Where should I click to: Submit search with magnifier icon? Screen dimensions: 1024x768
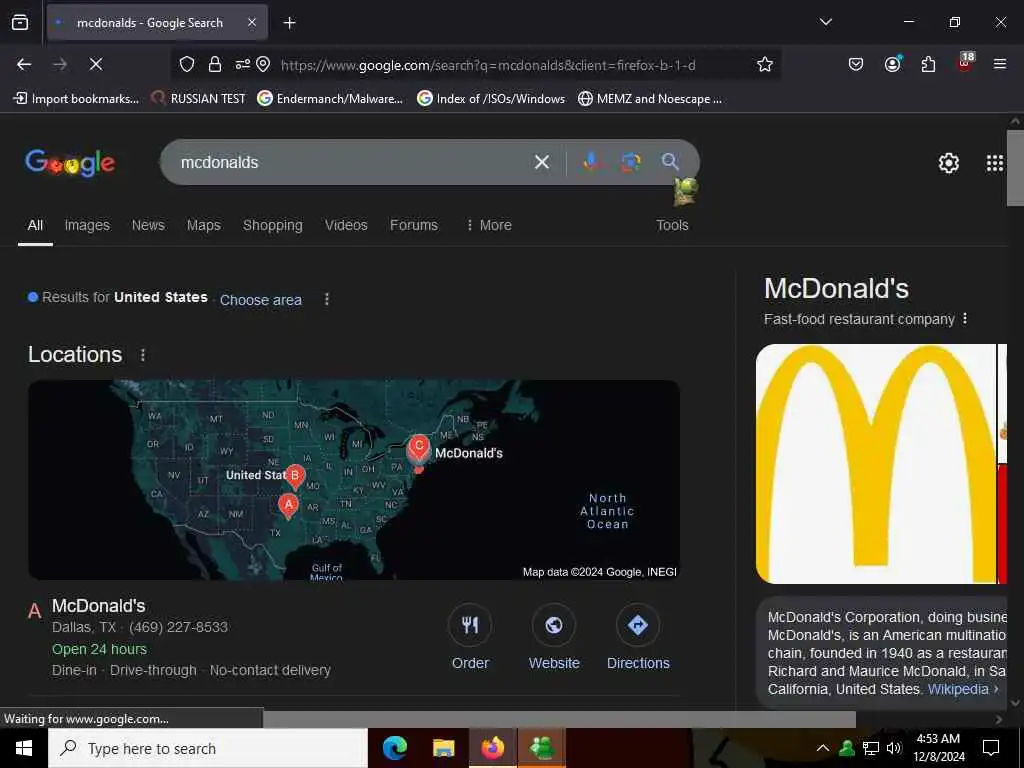[669, 161]
